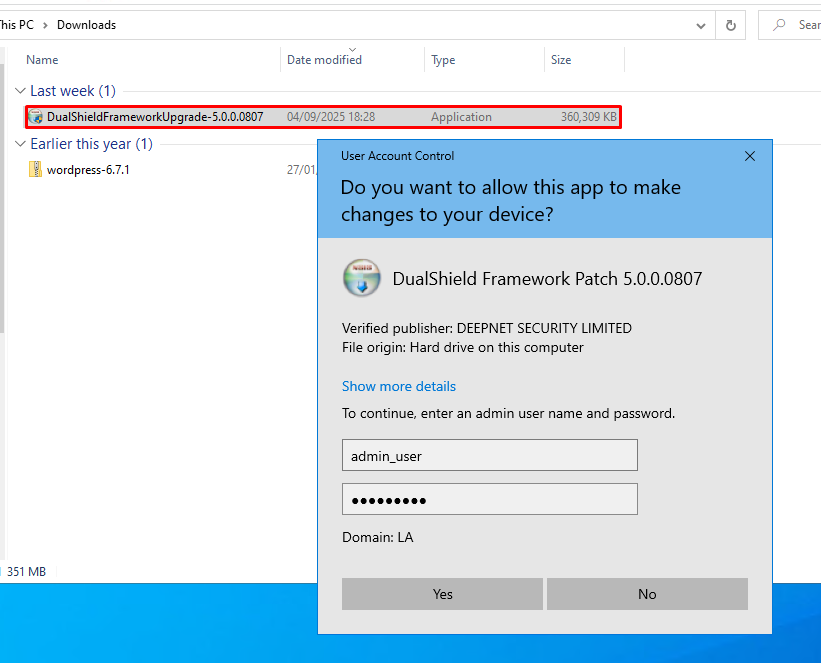Image resolution: width=821 pixels, height=663 pixels.
Task: Open the address bar history dropdown
Action: pyautogui.click(x=701, y=25)
